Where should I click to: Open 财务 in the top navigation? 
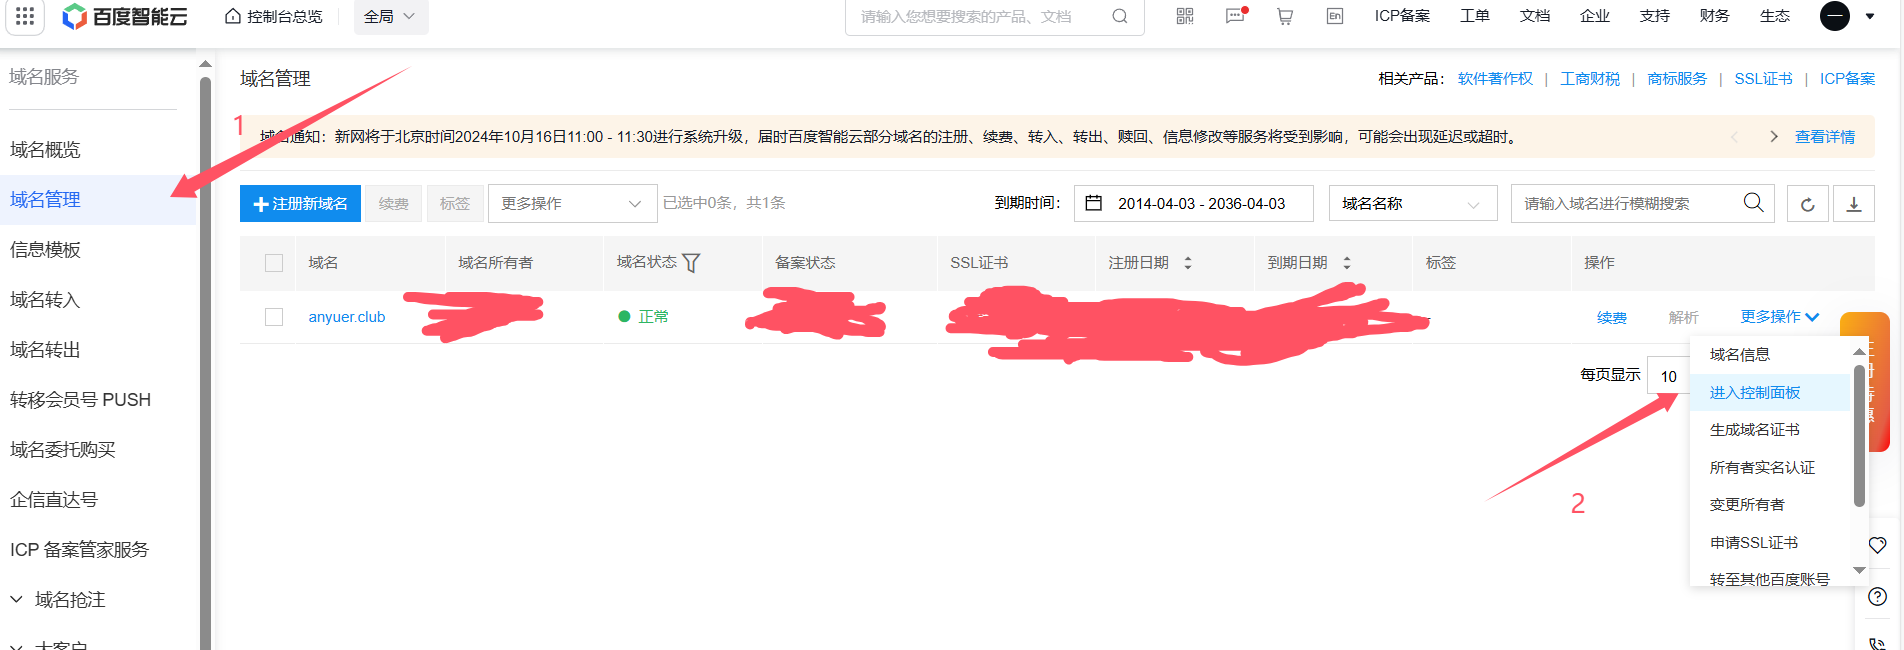pyautogui.click(x=1714, y=16)
